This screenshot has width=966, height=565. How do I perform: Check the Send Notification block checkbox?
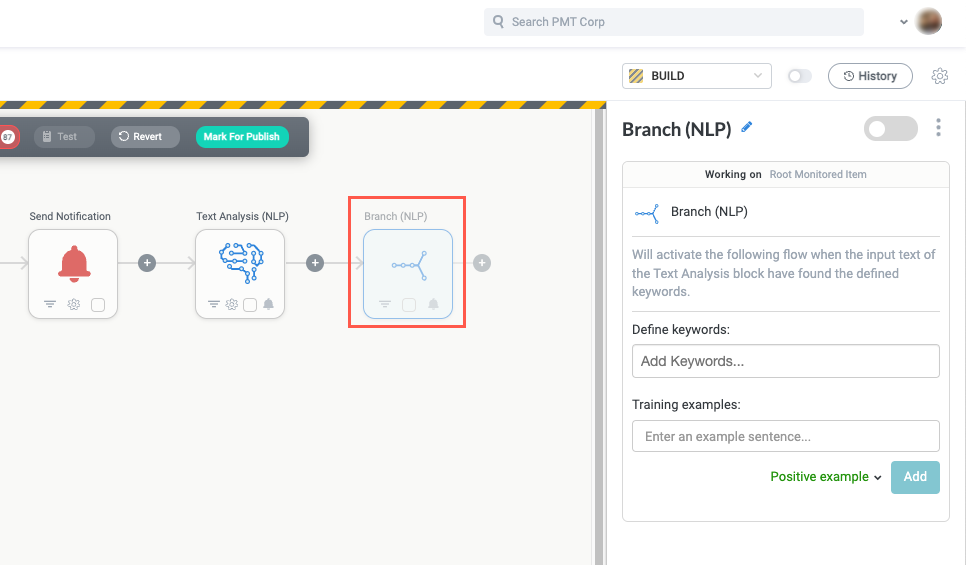coord(98,305)
